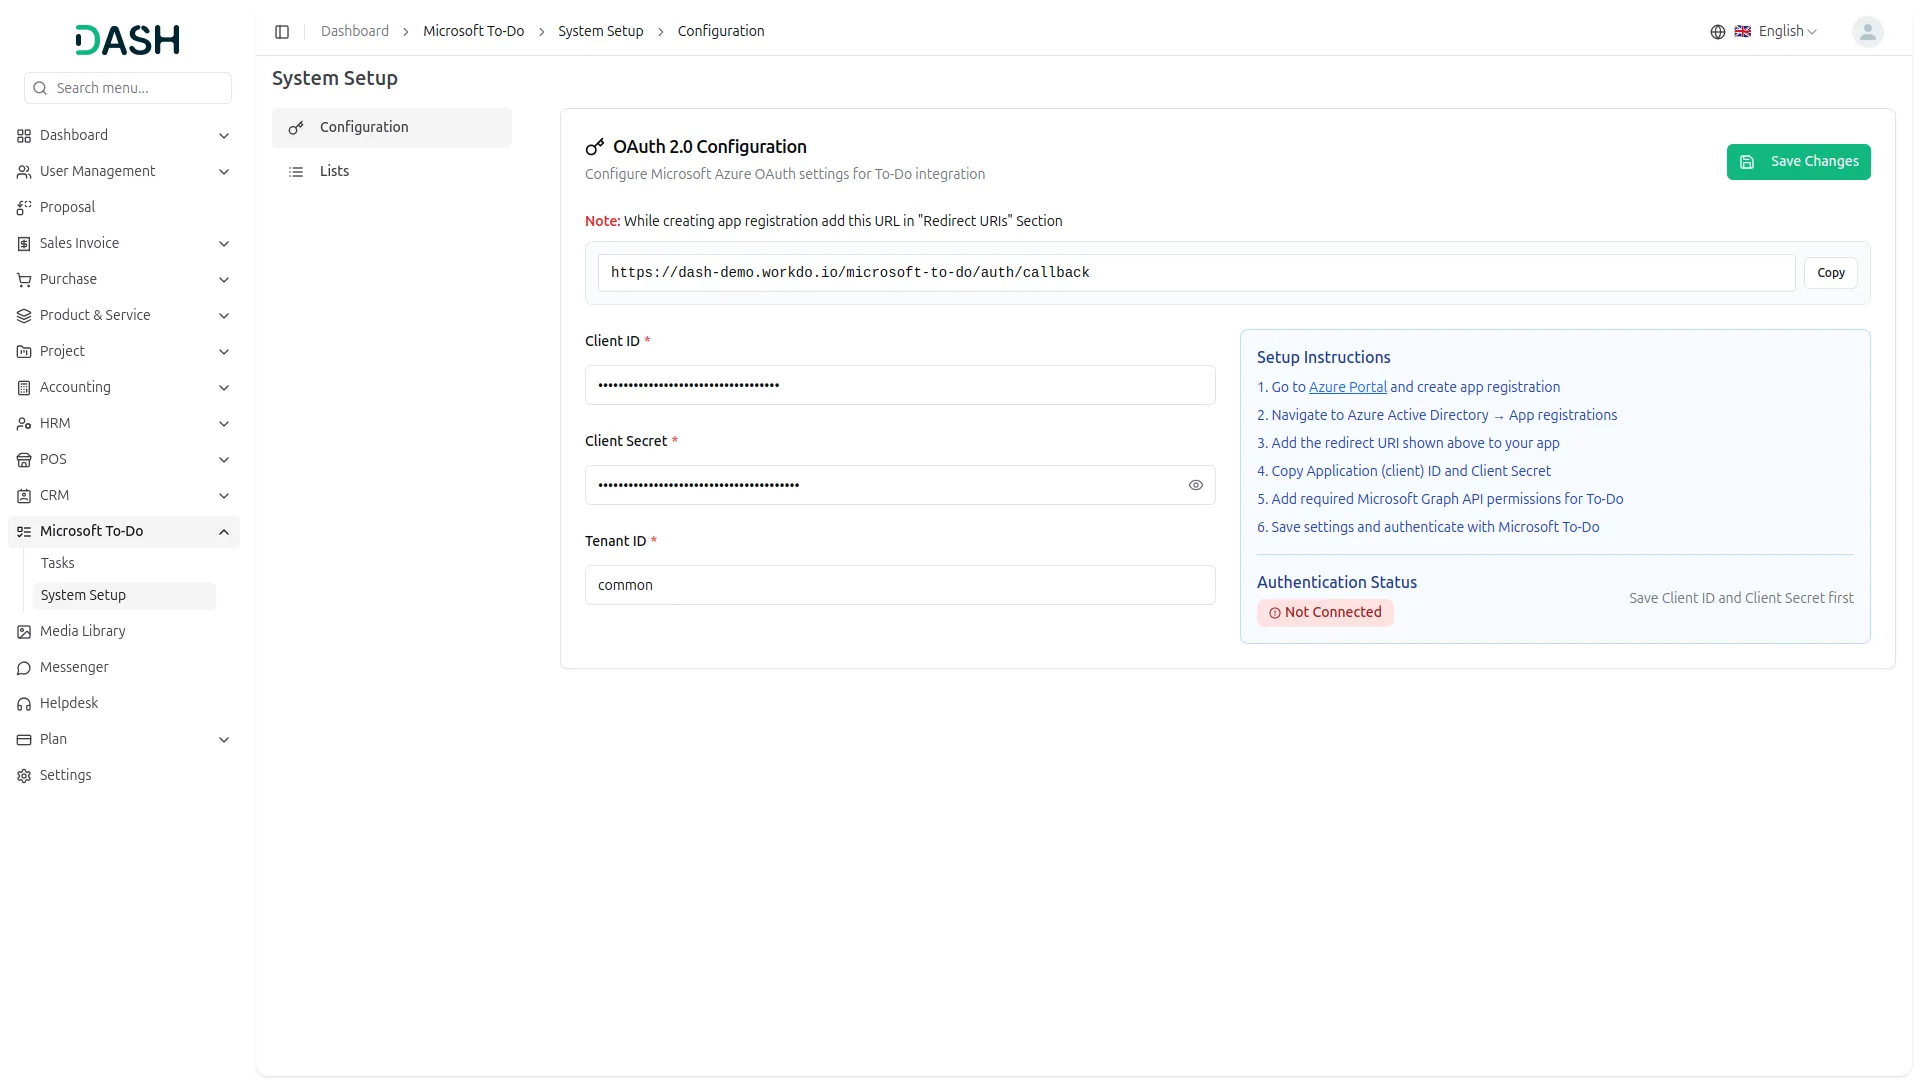1920x1080 pixels.
Task: Click the POS store icon
Action: click(x=24, y=460)
